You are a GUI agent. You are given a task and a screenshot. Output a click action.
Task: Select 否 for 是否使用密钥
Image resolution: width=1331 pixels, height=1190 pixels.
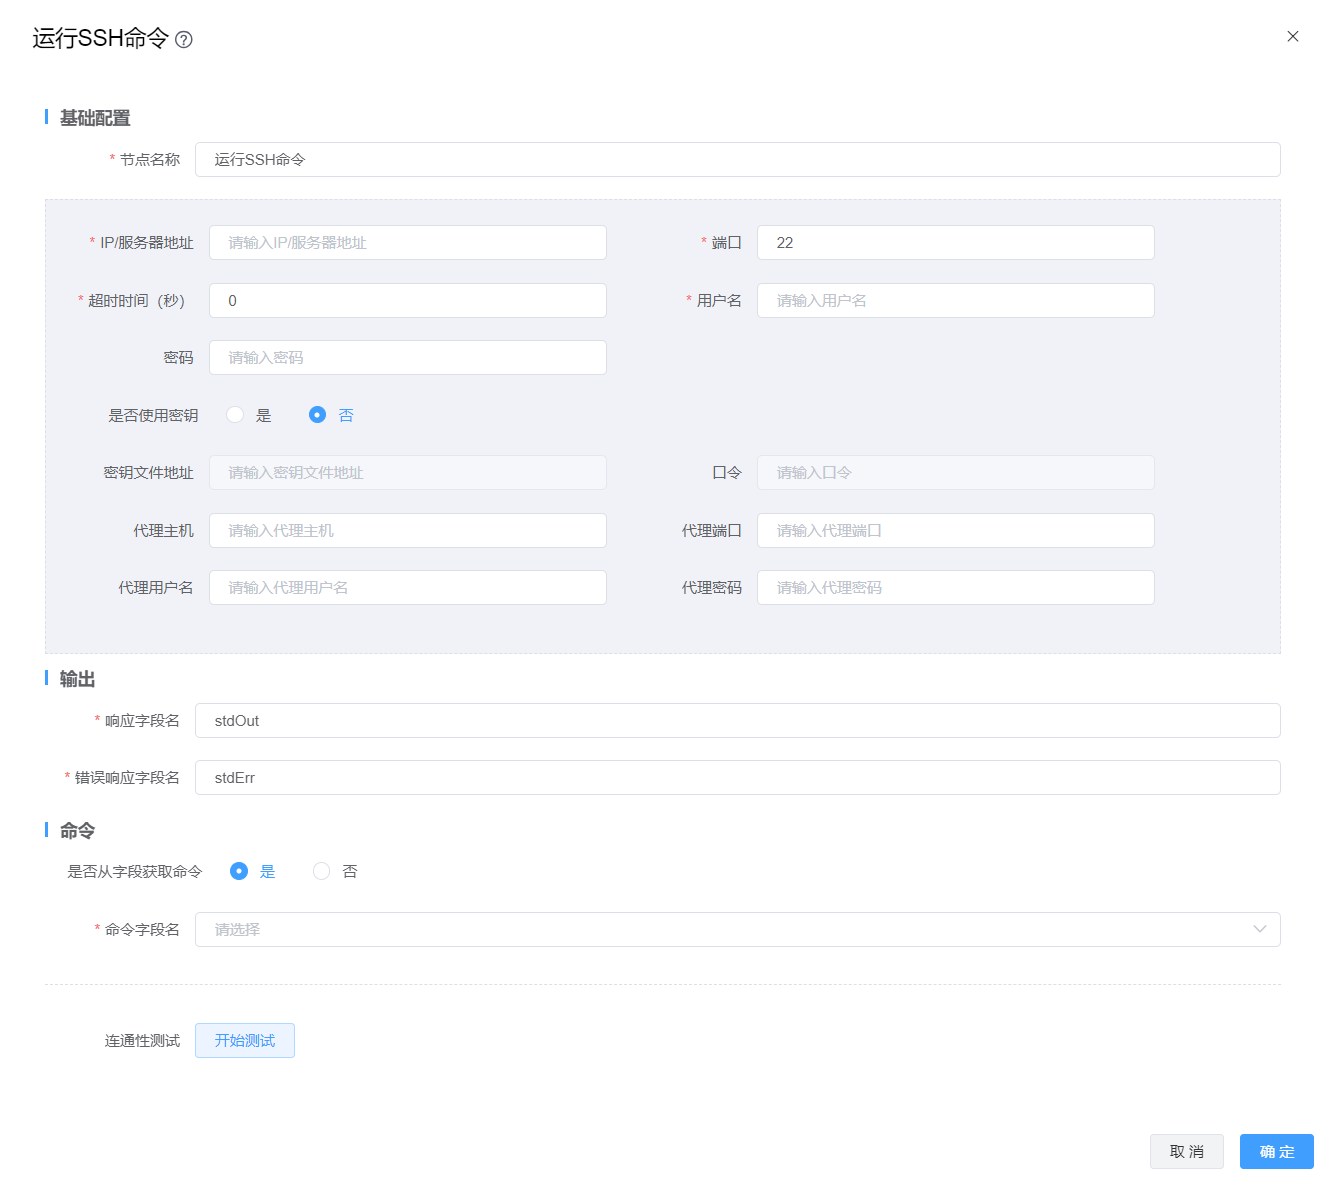pyautogui.click(x=318, y=415)
